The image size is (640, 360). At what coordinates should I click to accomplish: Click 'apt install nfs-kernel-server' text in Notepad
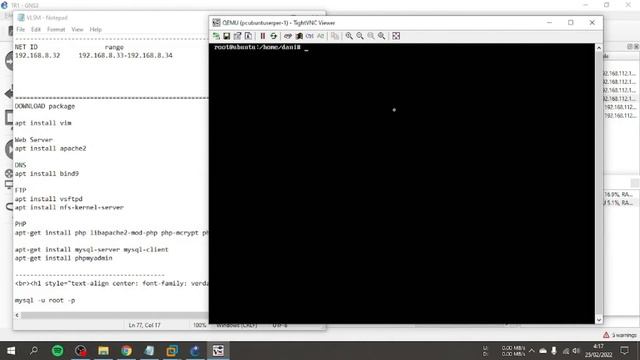(69, 207)
